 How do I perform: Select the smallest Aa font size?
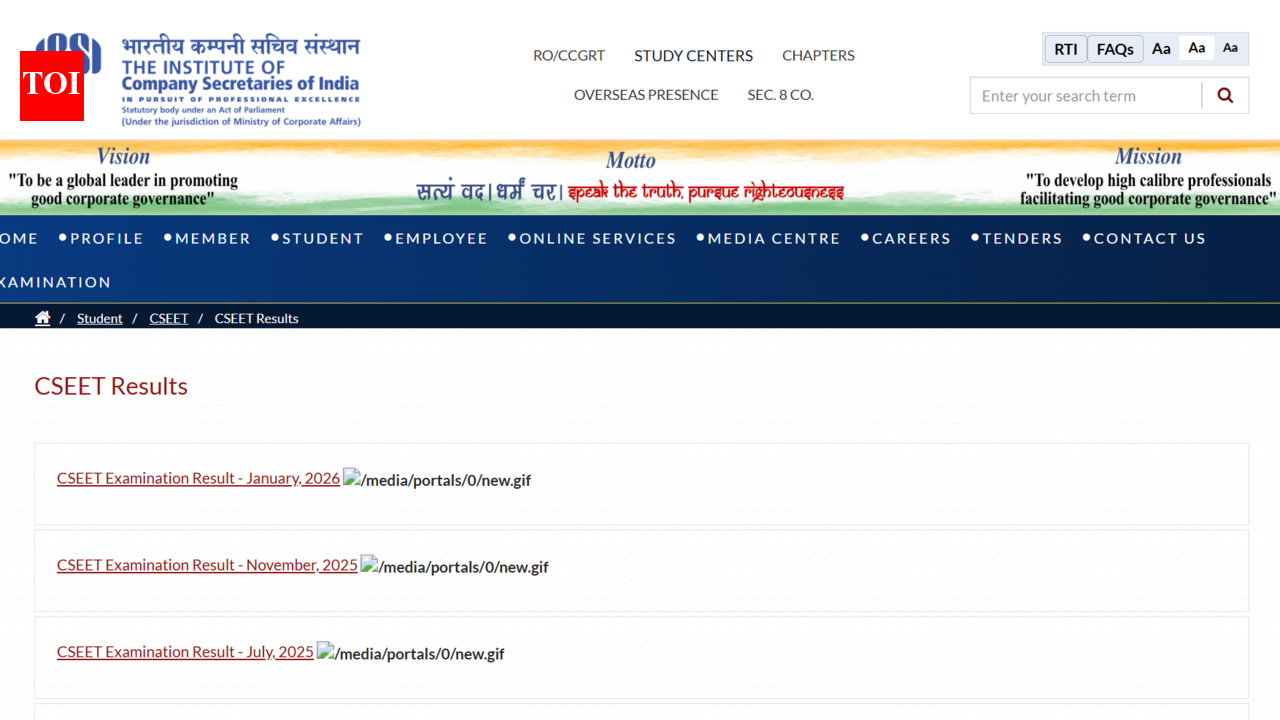coord(1230,48)
